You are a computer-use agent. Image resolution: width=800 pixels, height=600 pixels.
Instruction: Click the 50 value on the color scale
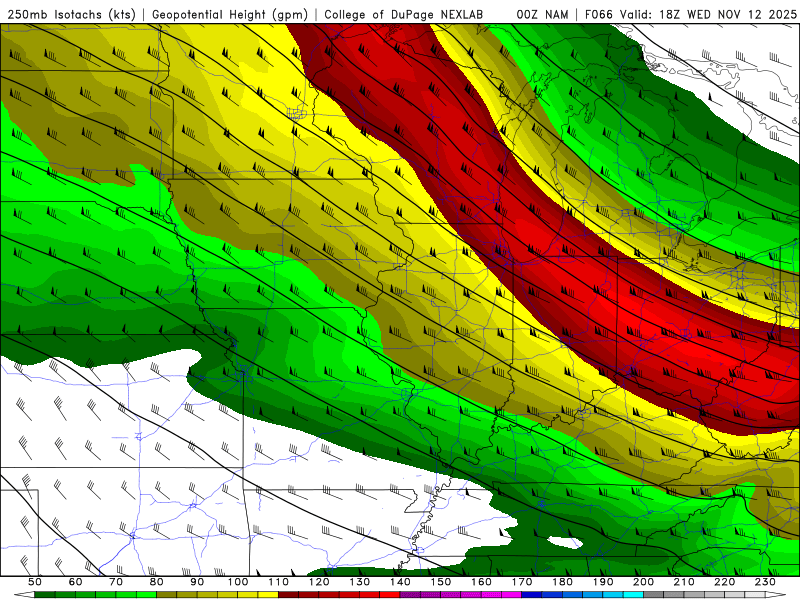pos(35,582)
